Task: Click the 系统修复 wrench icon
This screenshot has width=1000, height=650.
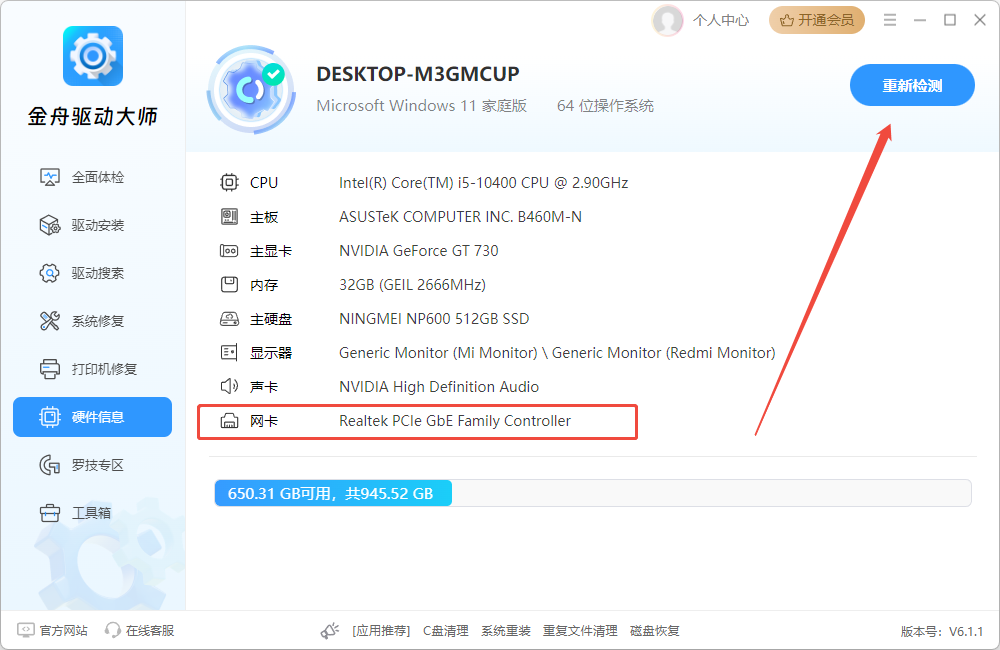Action: click(50, 321)
